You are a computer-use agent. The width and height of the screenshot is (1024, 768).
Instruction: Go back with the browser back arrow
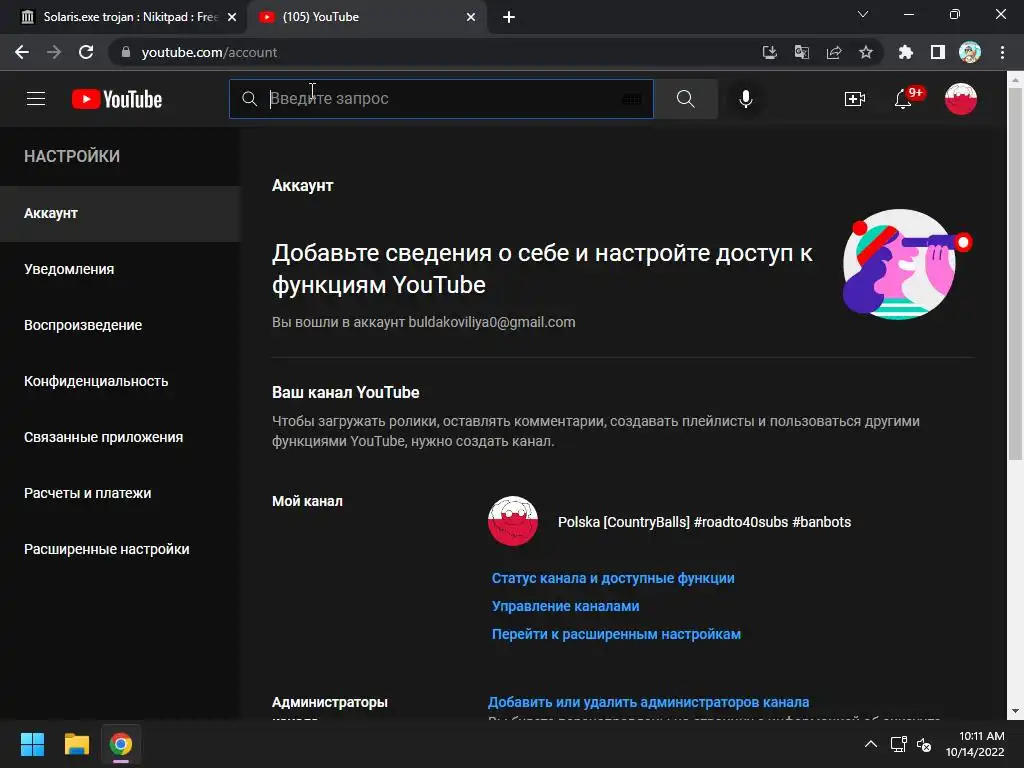pyautogui.click(x=22, y=52)
